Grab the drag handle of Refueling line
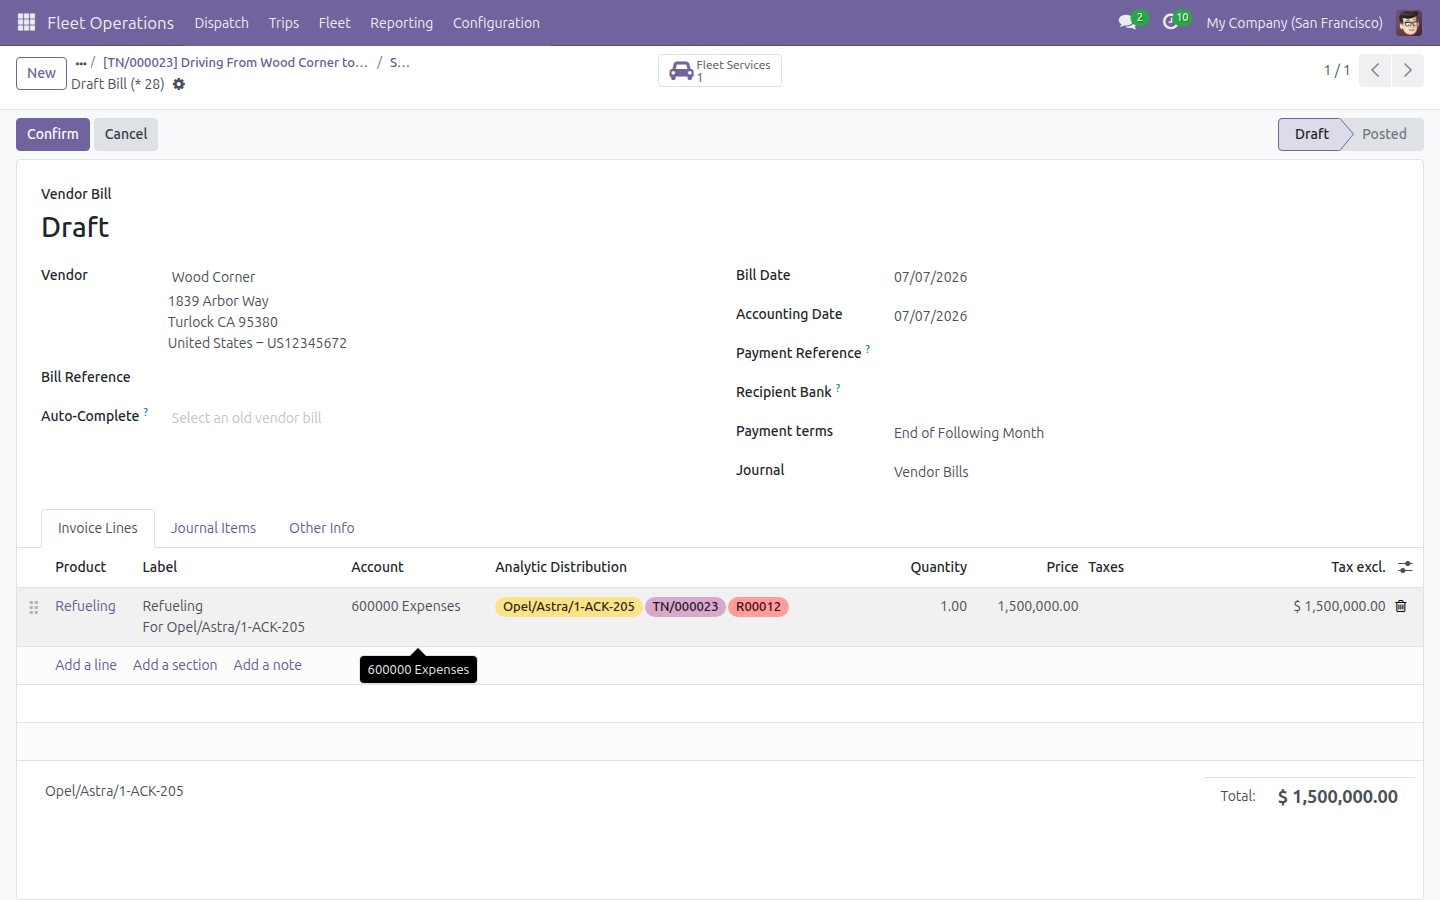 point(34,607)
